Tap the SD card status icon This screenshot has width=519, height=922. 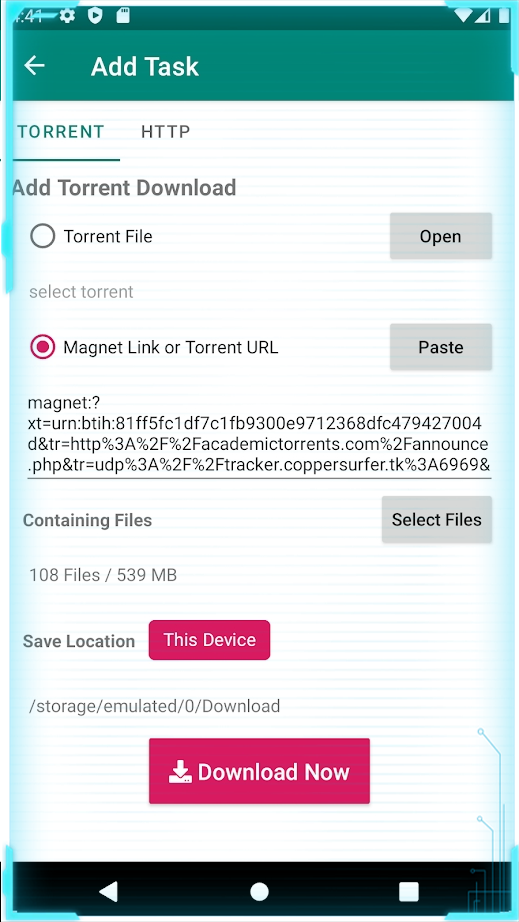pos(122,15)
